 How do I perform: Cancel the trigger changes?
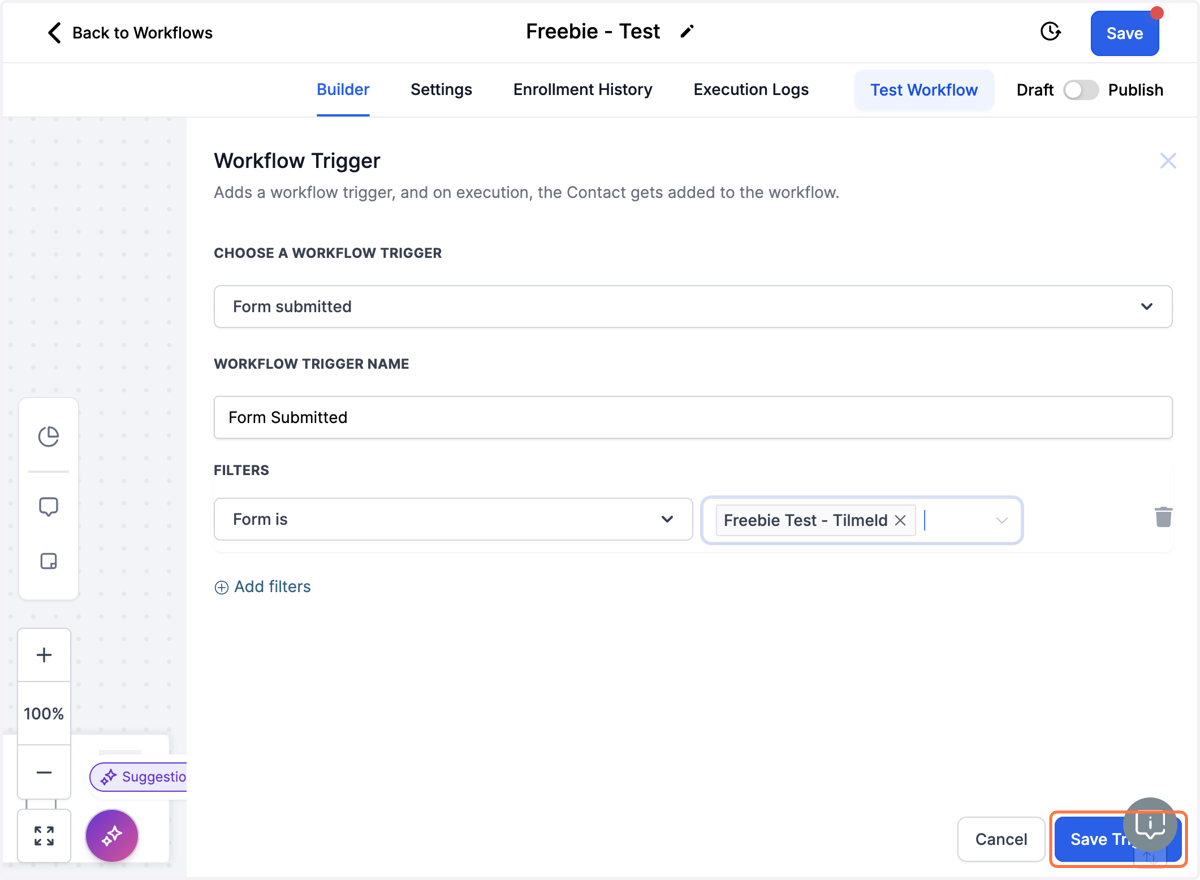point(1001,839)
